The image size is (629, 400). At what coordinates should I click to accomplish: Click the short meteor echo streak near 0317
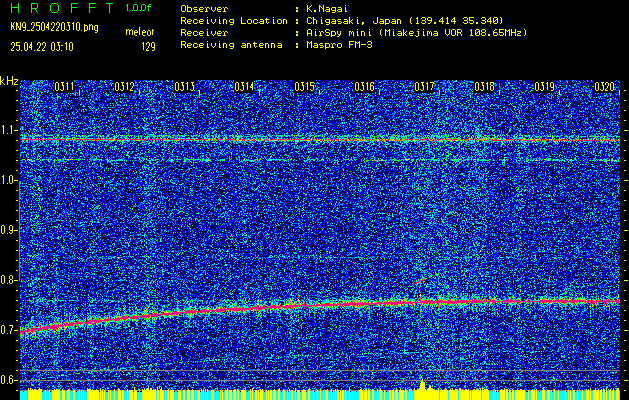420,281
